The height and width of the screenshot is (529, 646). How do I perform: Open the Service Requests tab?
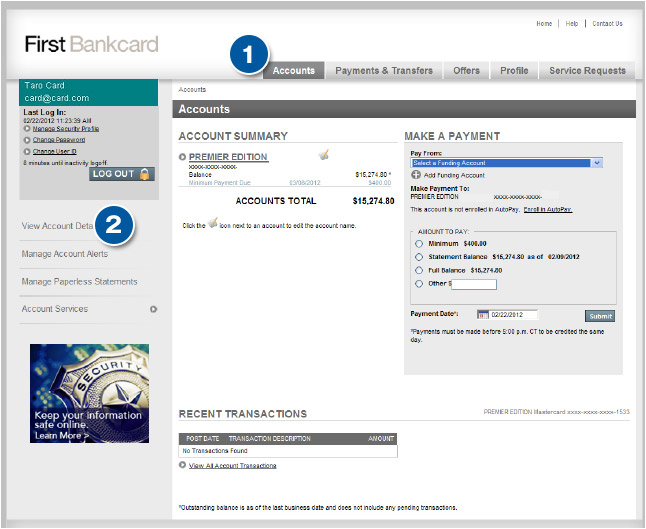click(x=587, y=70)
